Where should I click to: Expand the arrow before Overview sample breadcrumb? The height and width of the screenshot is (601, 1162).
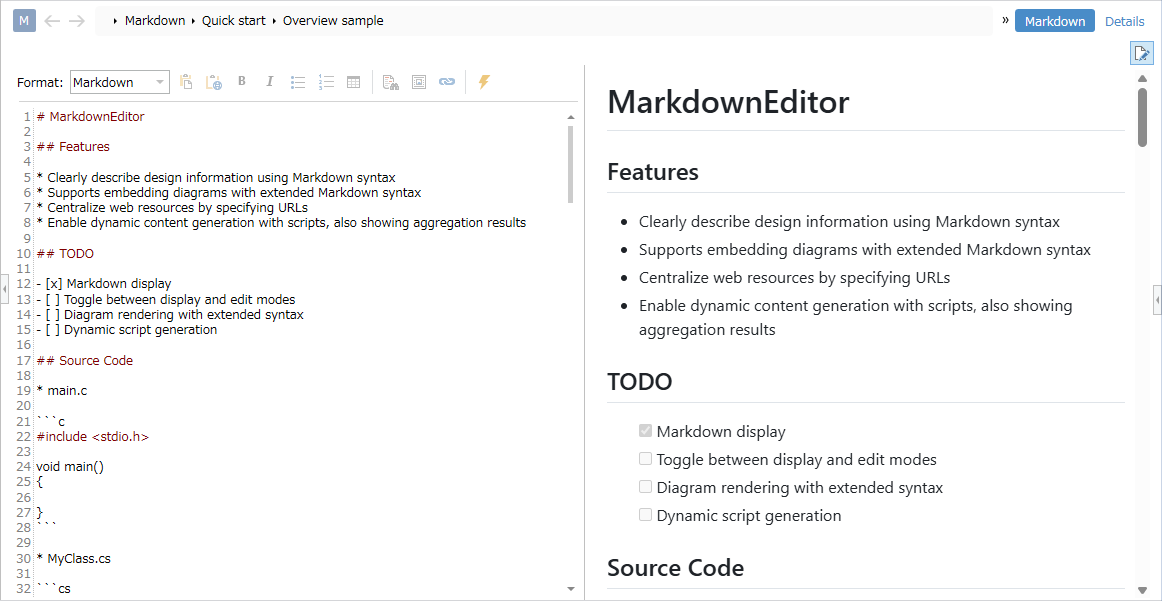274,21
